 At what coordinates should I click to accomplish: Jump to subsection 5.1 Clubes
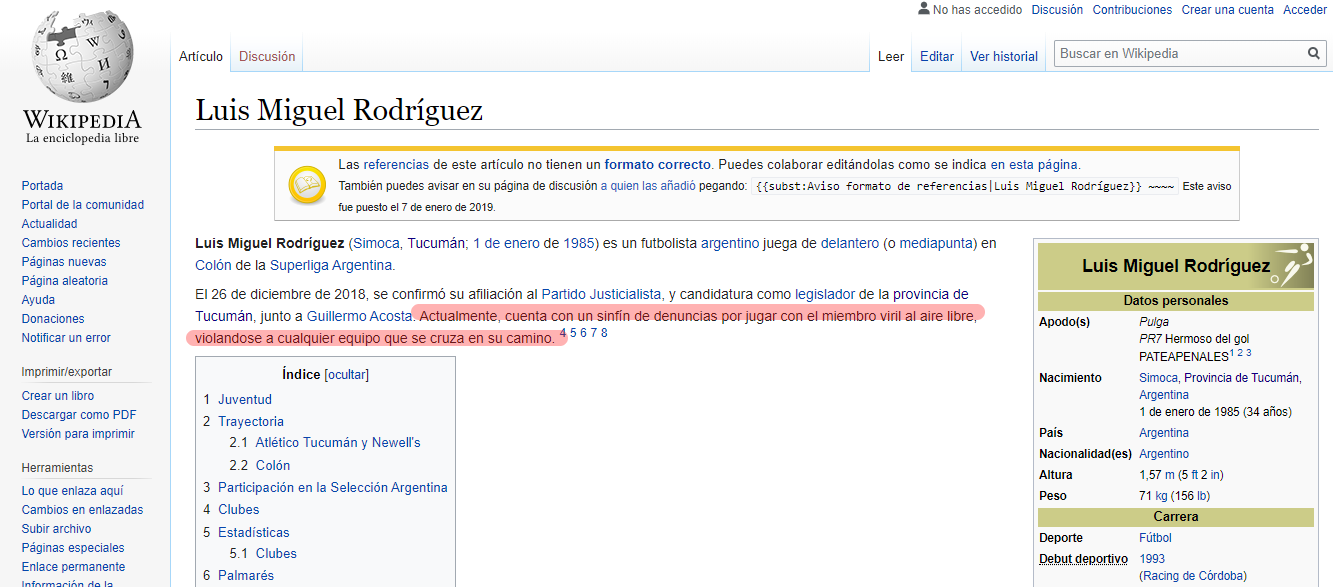point(276,553)
